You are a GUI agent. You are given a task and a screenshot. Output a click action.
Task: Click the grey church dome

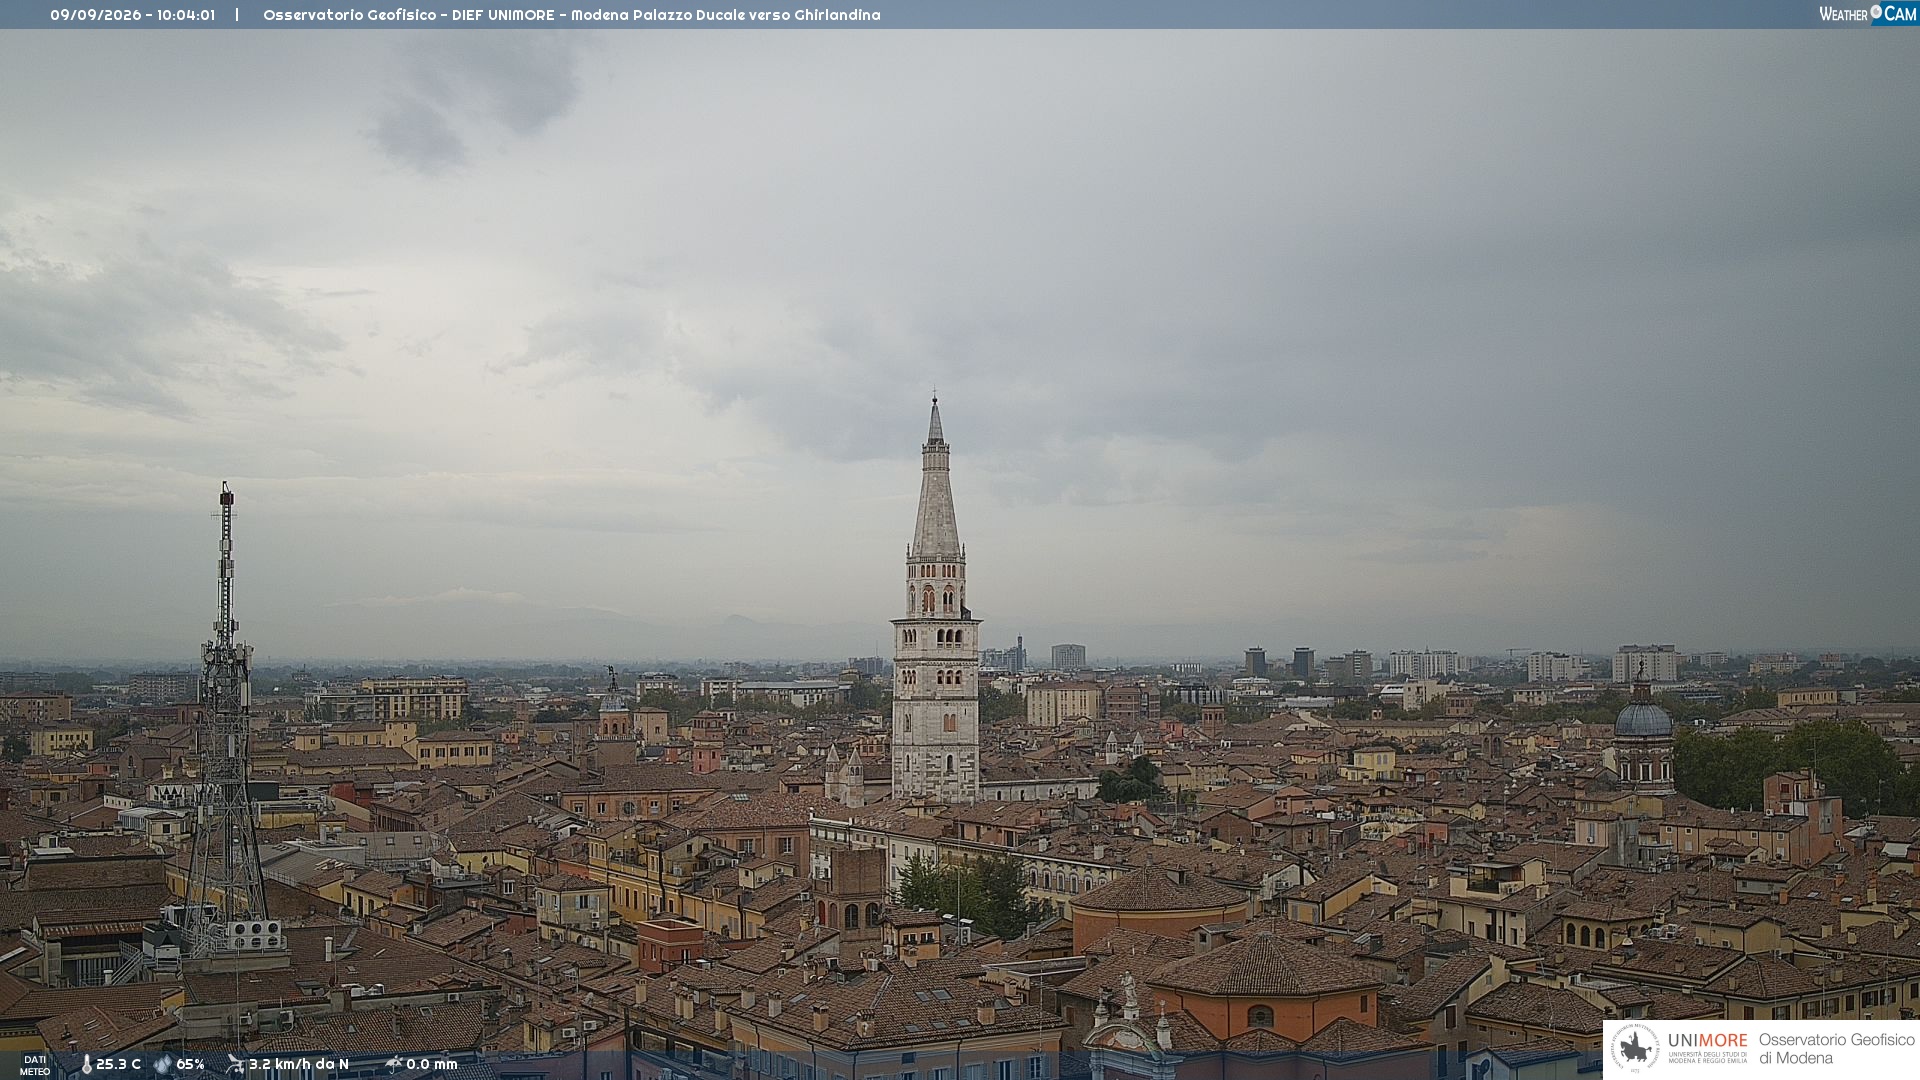1643,718
